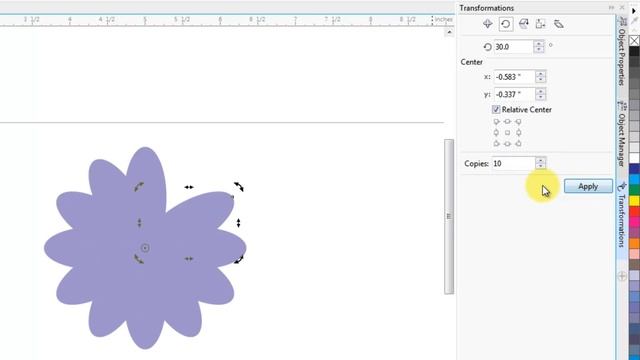Uncheck the Relative Center checkbox
Viewport: 640px width, 360px height.
pos(496,109)
